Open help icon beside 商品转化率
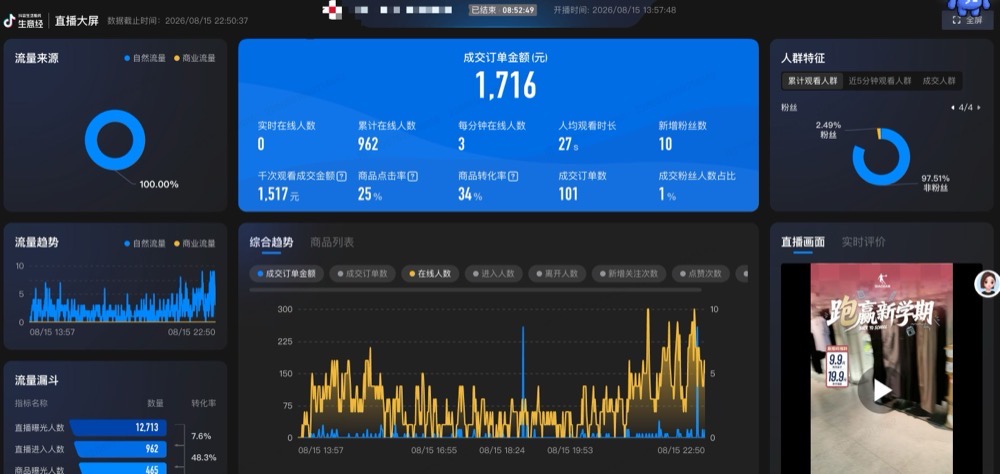The width and height of the screenshot is (1000, 474). point(513,177)
